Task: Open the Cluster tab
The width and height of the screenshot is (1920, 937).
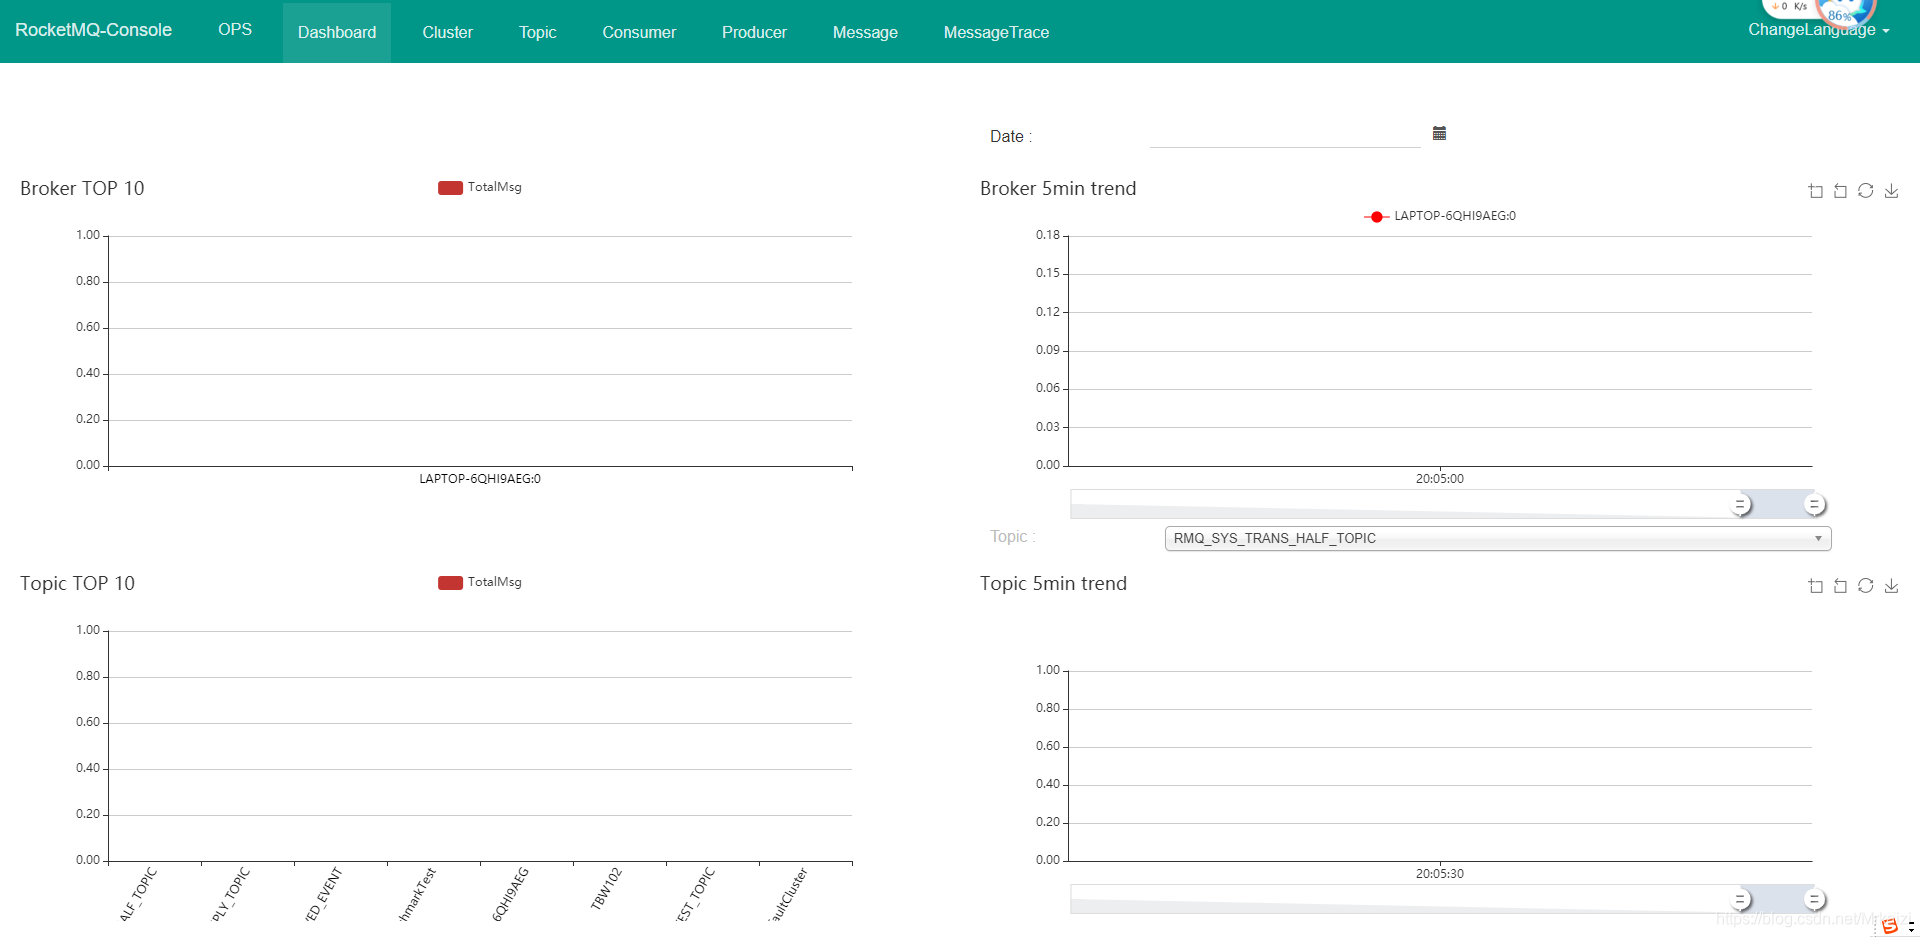Action: coord(447,32)
